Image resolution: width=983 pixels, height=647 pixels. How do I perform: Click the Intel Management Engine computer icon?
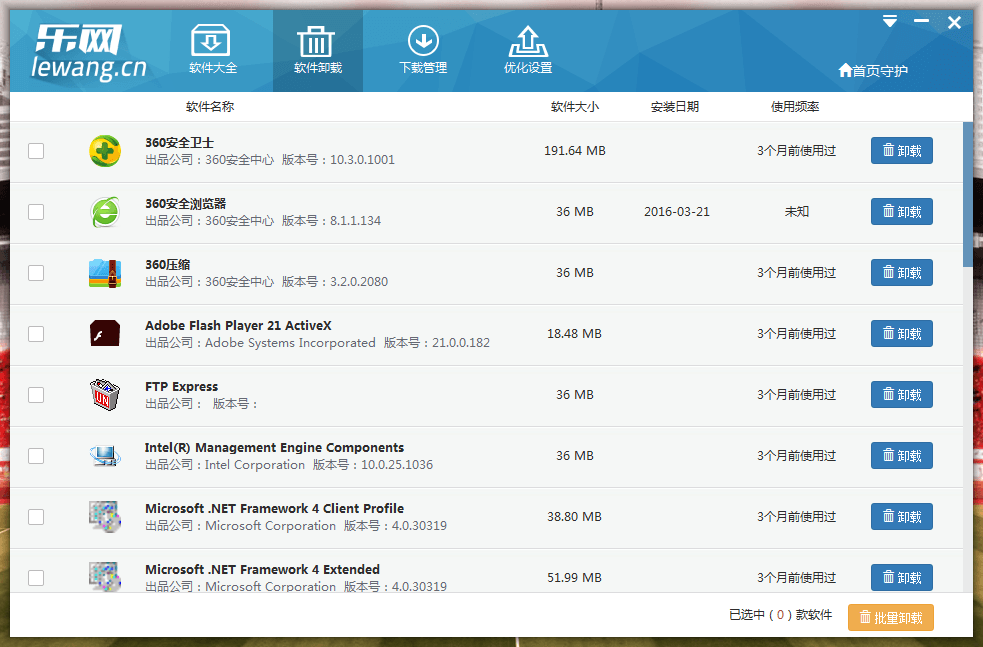point(105,456)
